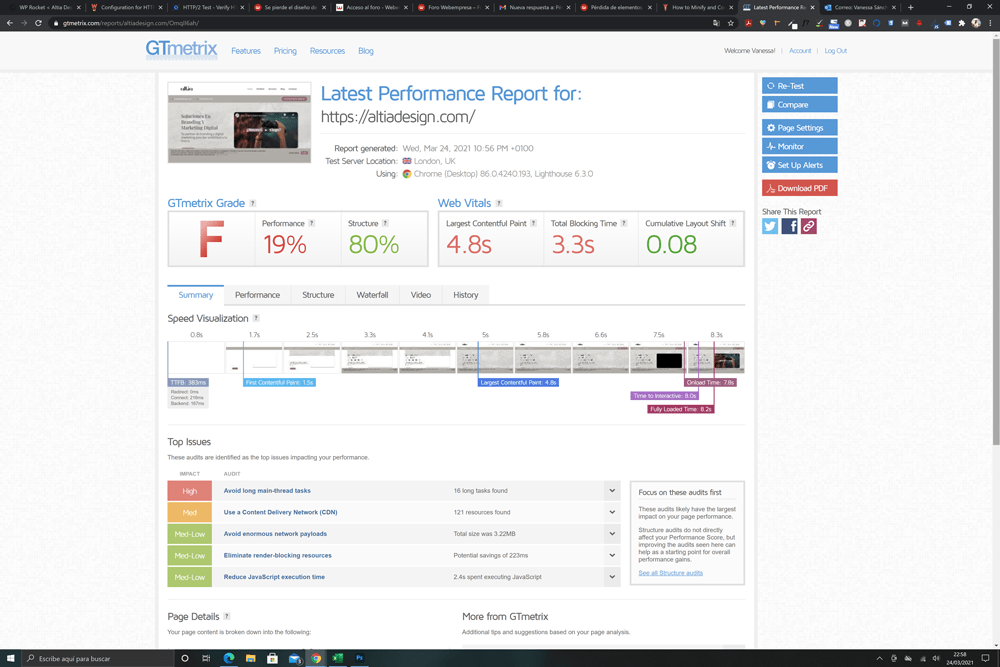Go back with browser back arrow
1000x667 pixels.
click(x=10, y=23)
